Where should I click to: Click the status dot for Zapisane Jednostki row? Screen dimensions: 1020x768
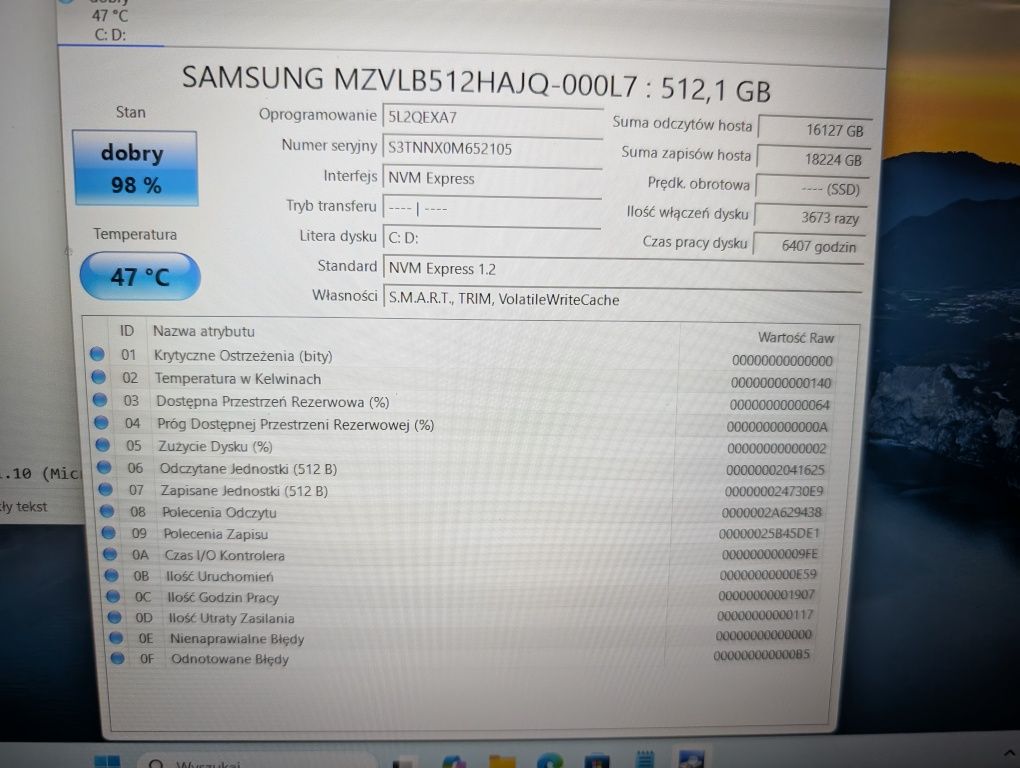click(x=105, y=489)
